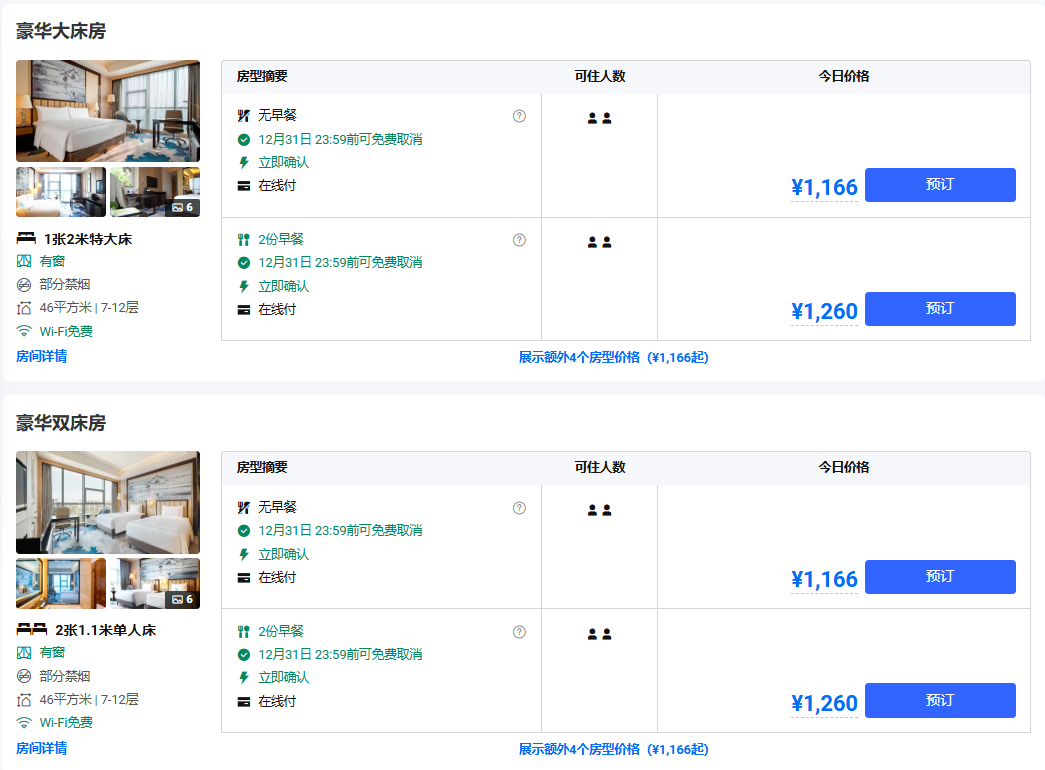This screenshot has height=770, width=1045.
Task: View the main photo of 豪华大床房
Action: coord(107,111)
